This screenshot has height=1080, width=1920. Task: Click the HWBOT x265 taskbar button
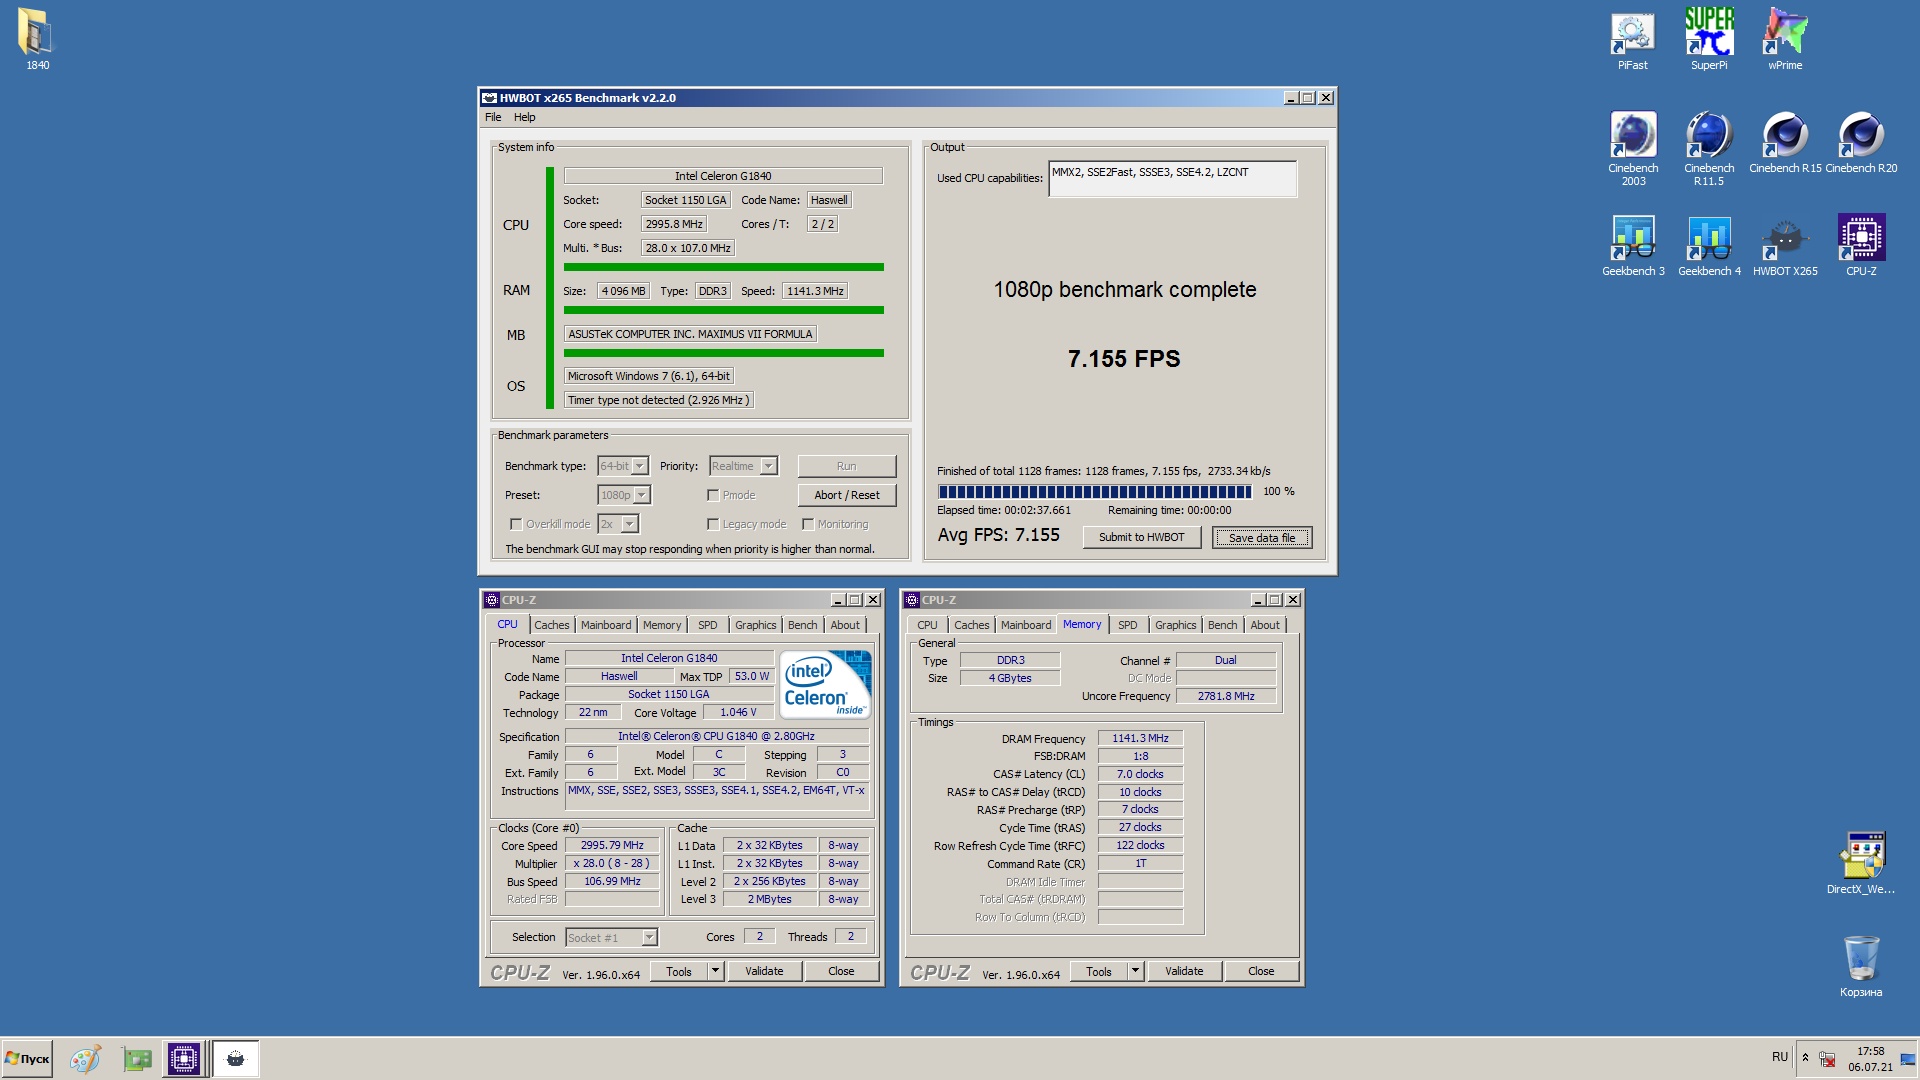[236, 1059]
